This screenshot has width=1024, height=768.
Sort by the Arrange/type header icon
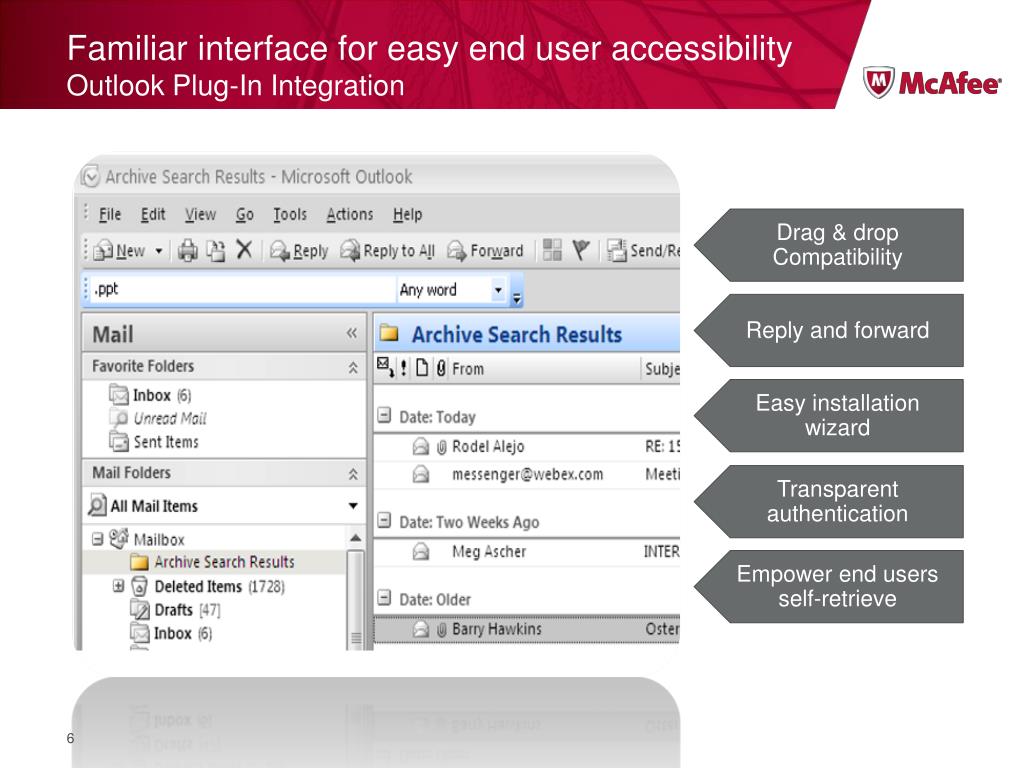(385, 368)
